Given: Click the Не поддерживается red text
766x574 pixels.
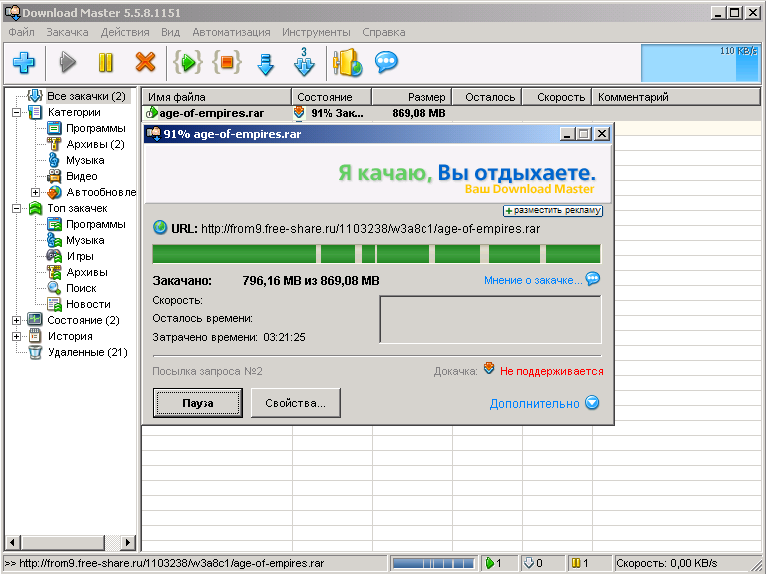Looking at the screenshot, I should coord(552,371).
